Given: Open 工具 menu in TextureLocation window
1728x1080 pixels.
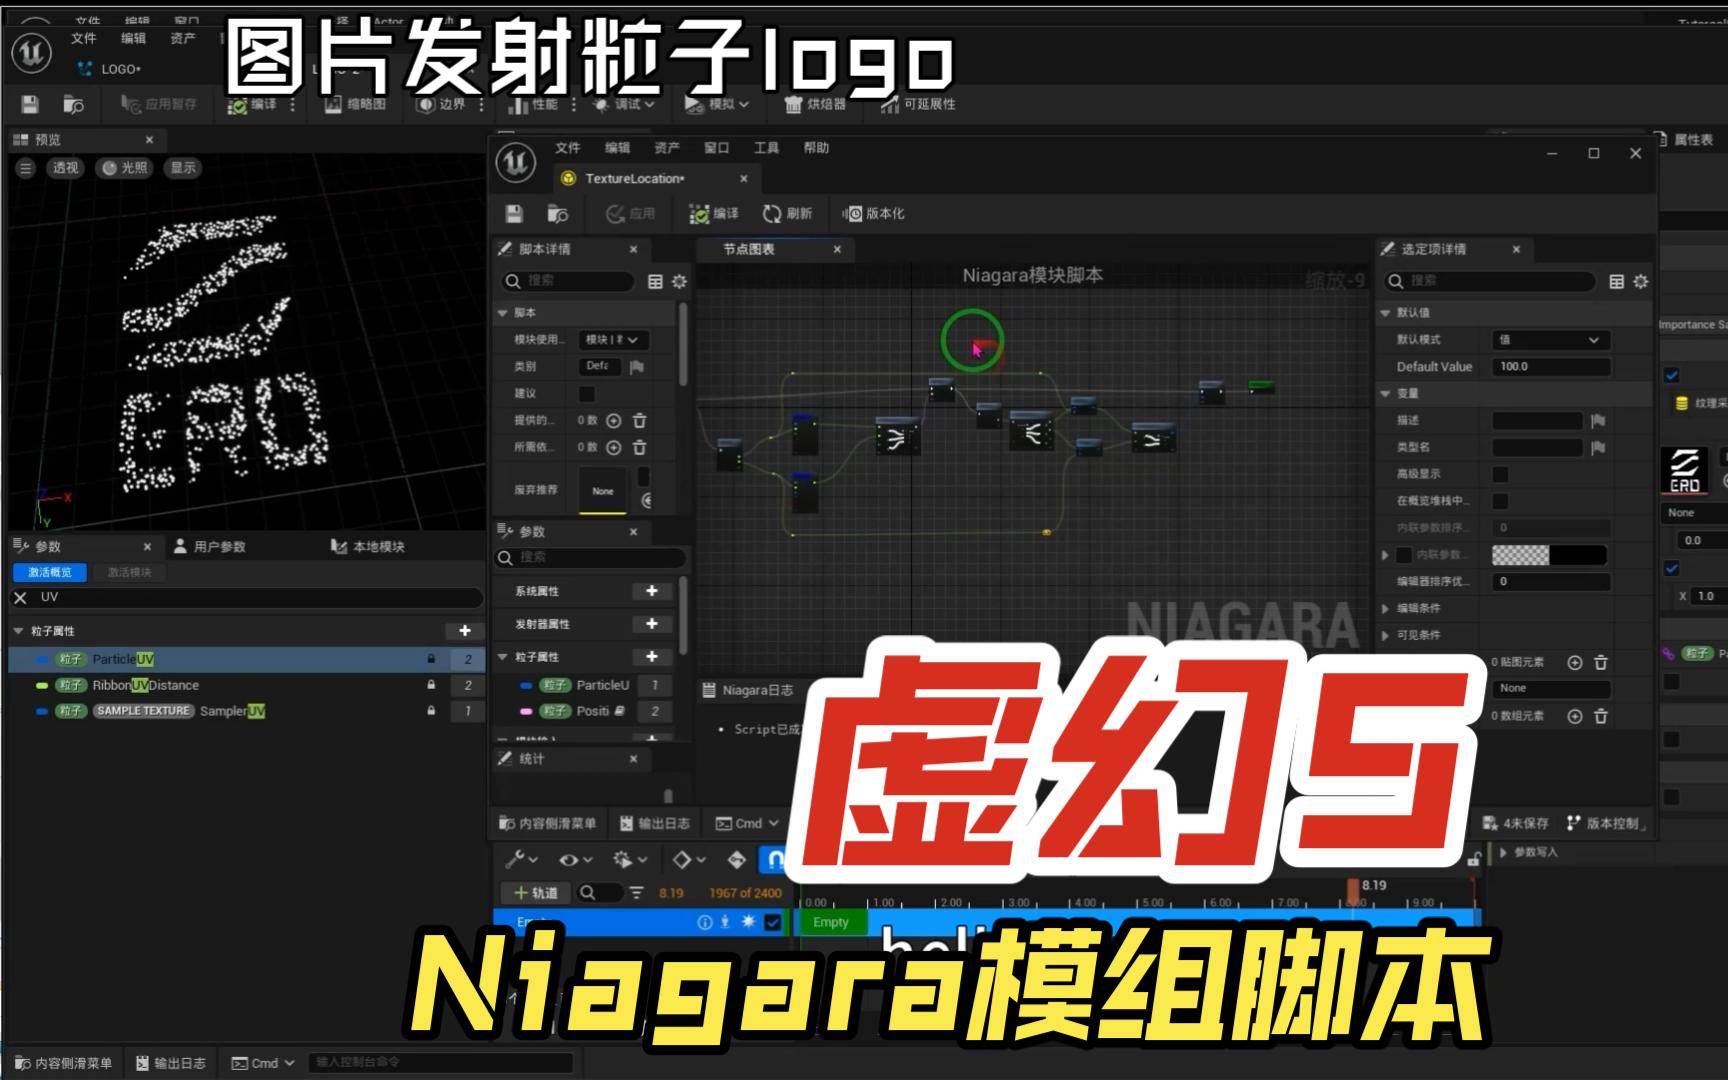Looking at the screenshot, I should tap(767, 148).
